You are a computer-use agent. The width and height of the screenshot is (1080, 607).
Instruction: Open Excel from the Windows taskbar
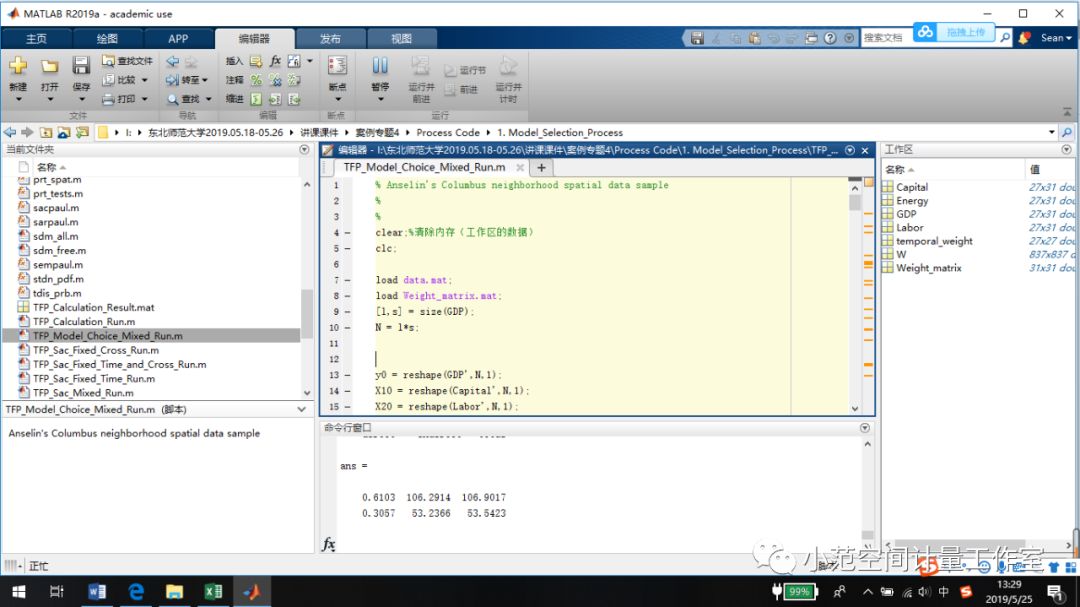click(x=213, y=591)
